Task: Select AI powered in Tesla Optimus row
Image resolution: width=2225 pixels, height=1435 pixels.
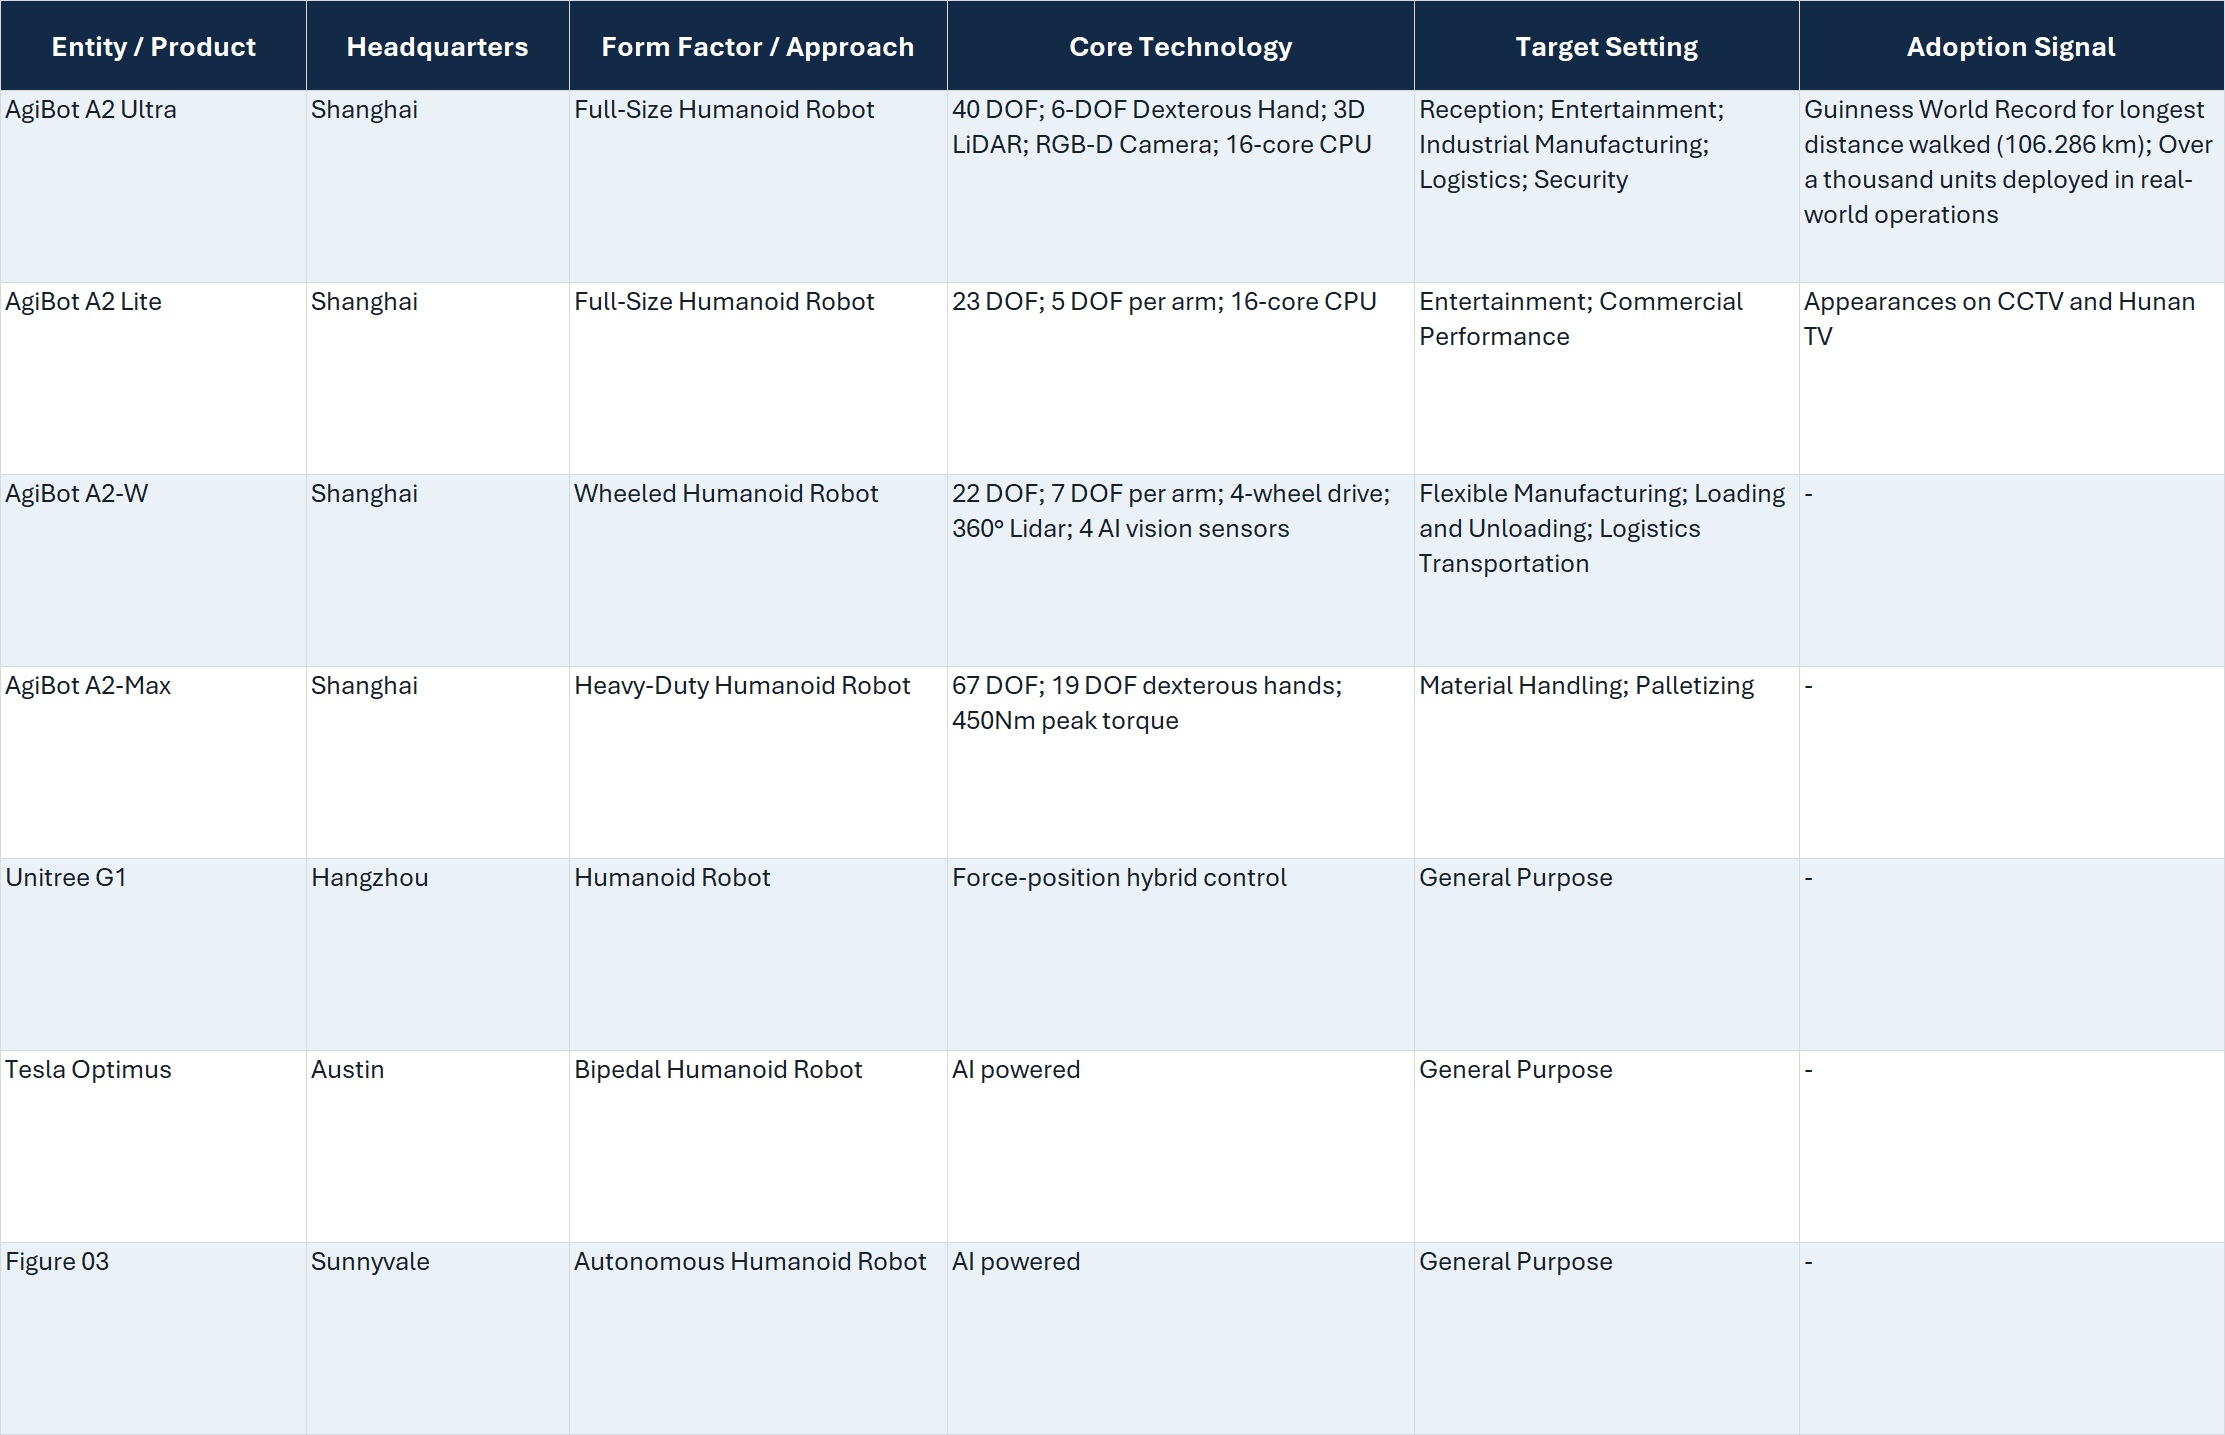Action: click(x=1180, y=1146)
